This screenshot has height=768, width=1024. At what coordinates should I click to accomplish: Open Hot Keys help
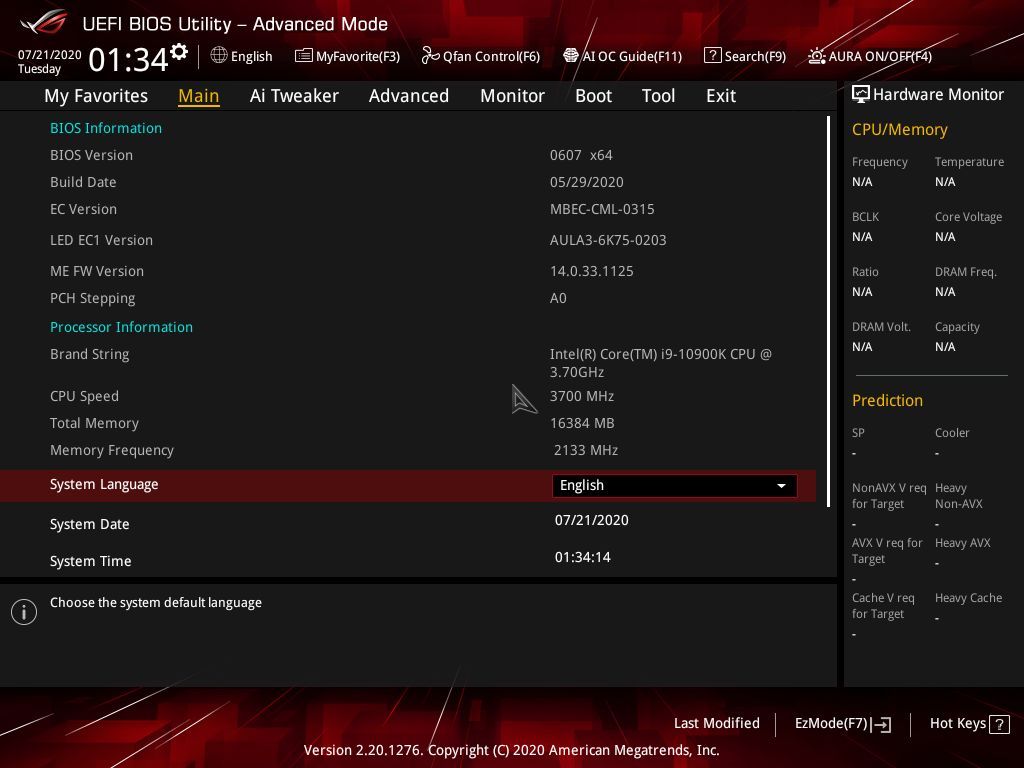pyautogui.click(x=969, y=724)
